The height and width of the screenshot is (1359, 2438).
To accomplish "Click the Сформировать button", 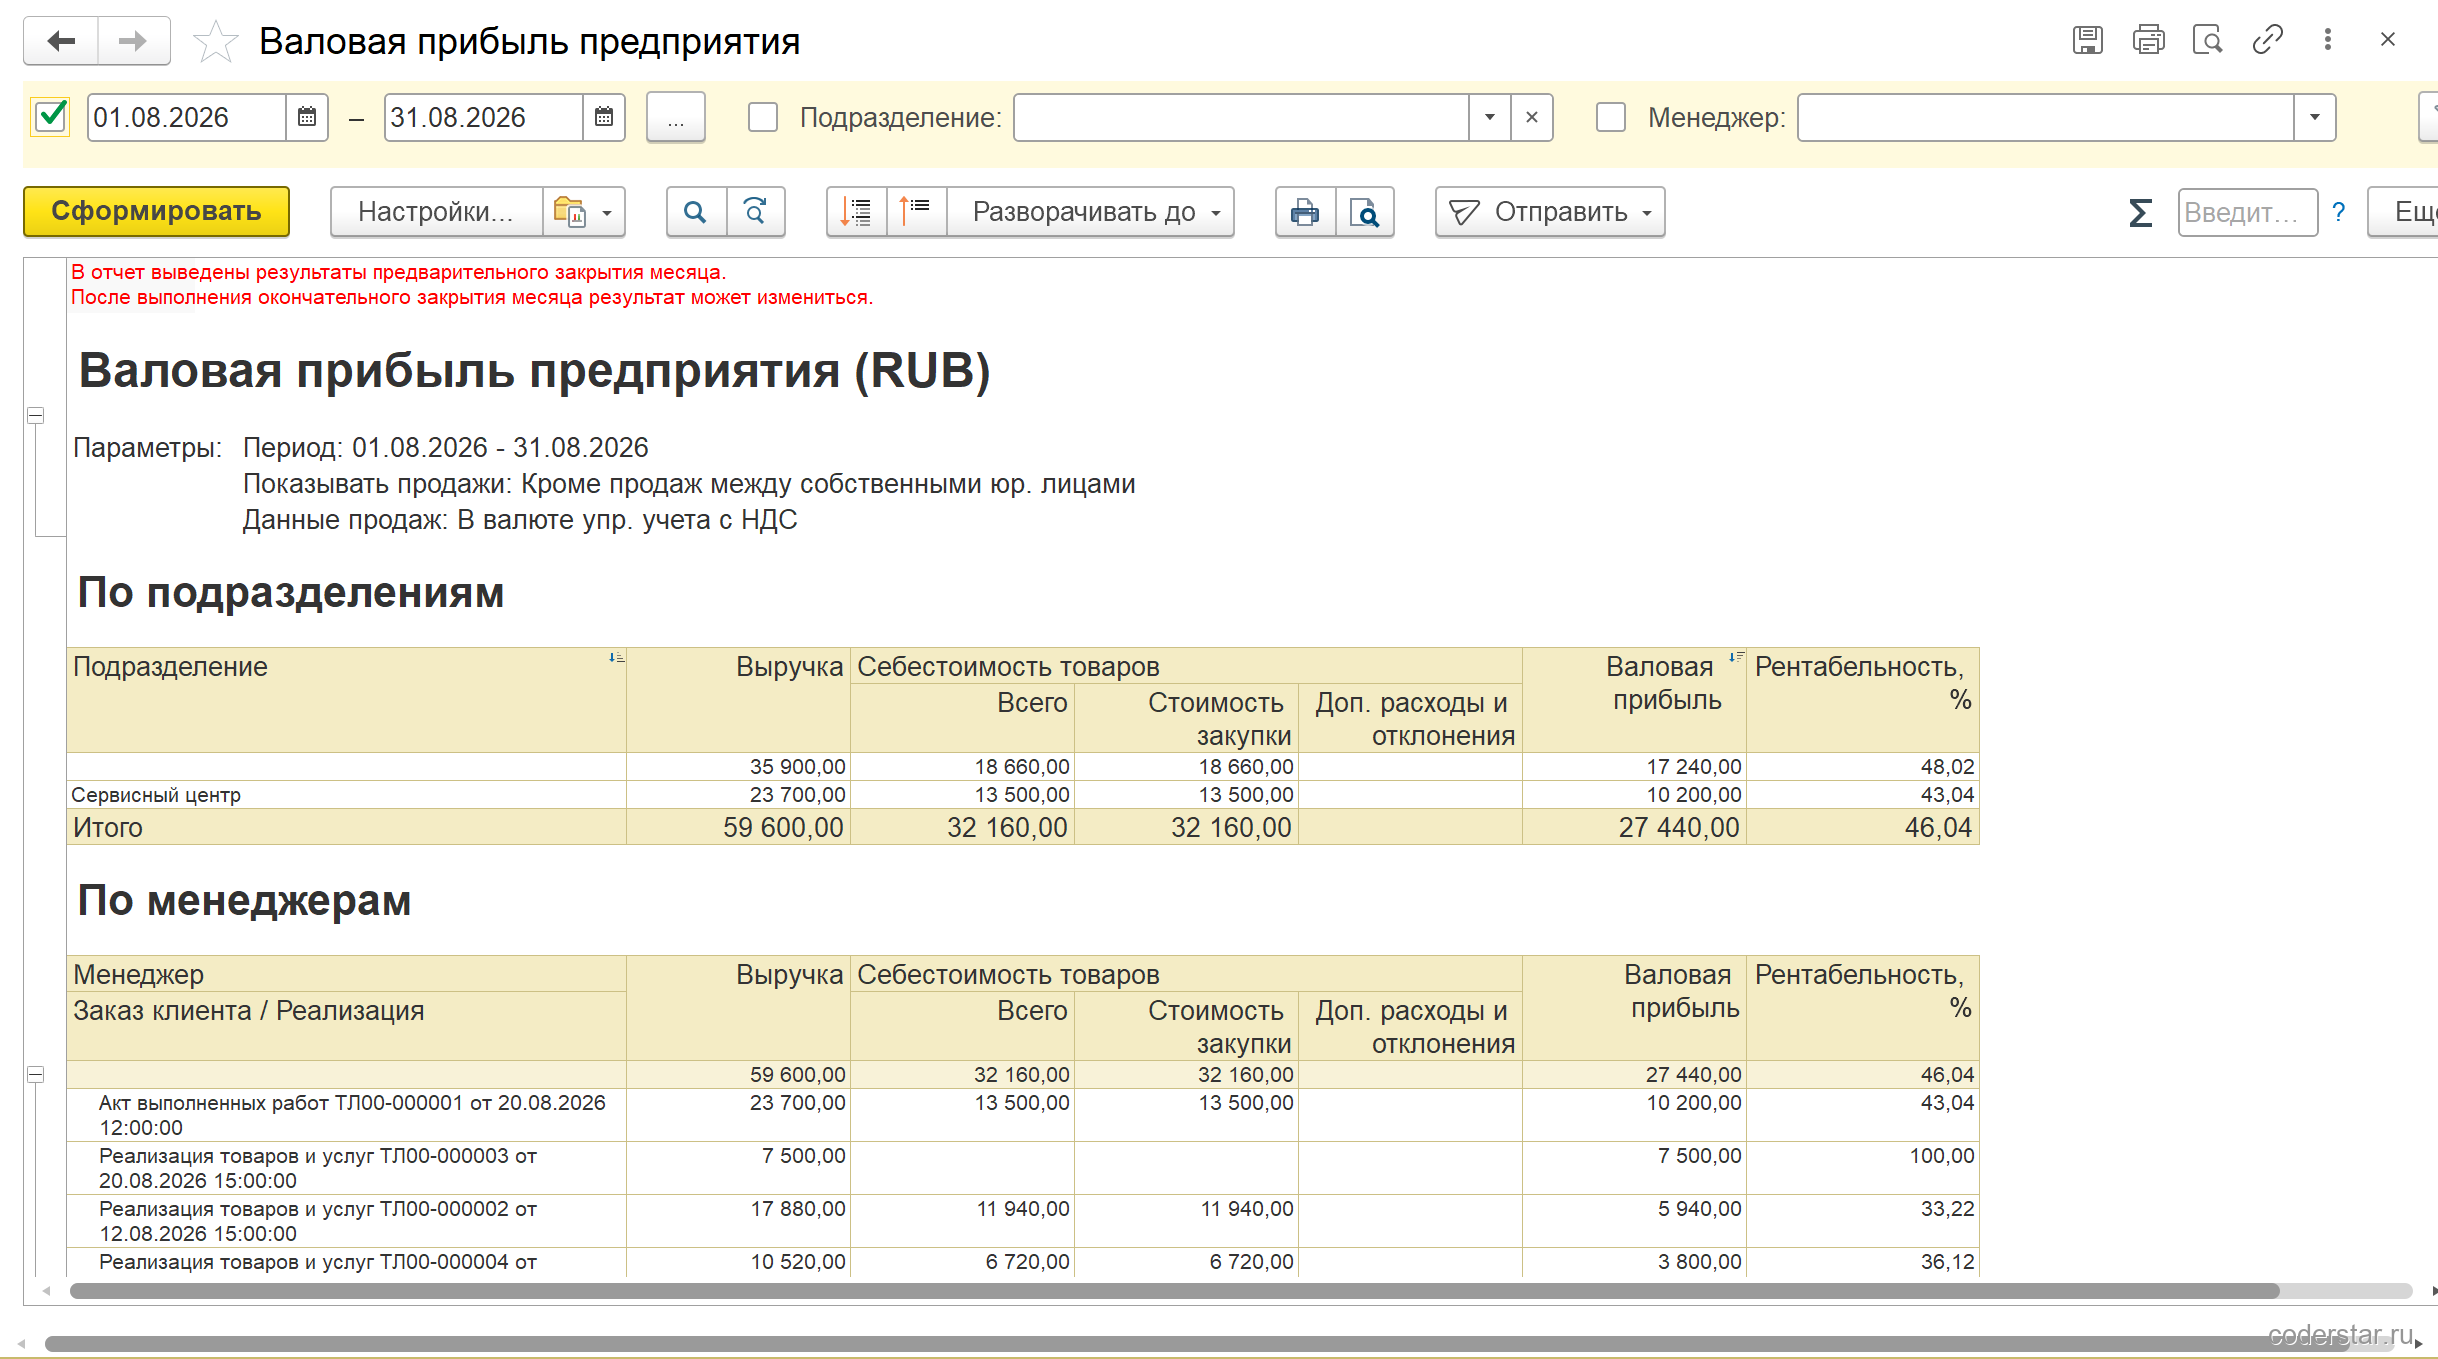I will point(156,211).
